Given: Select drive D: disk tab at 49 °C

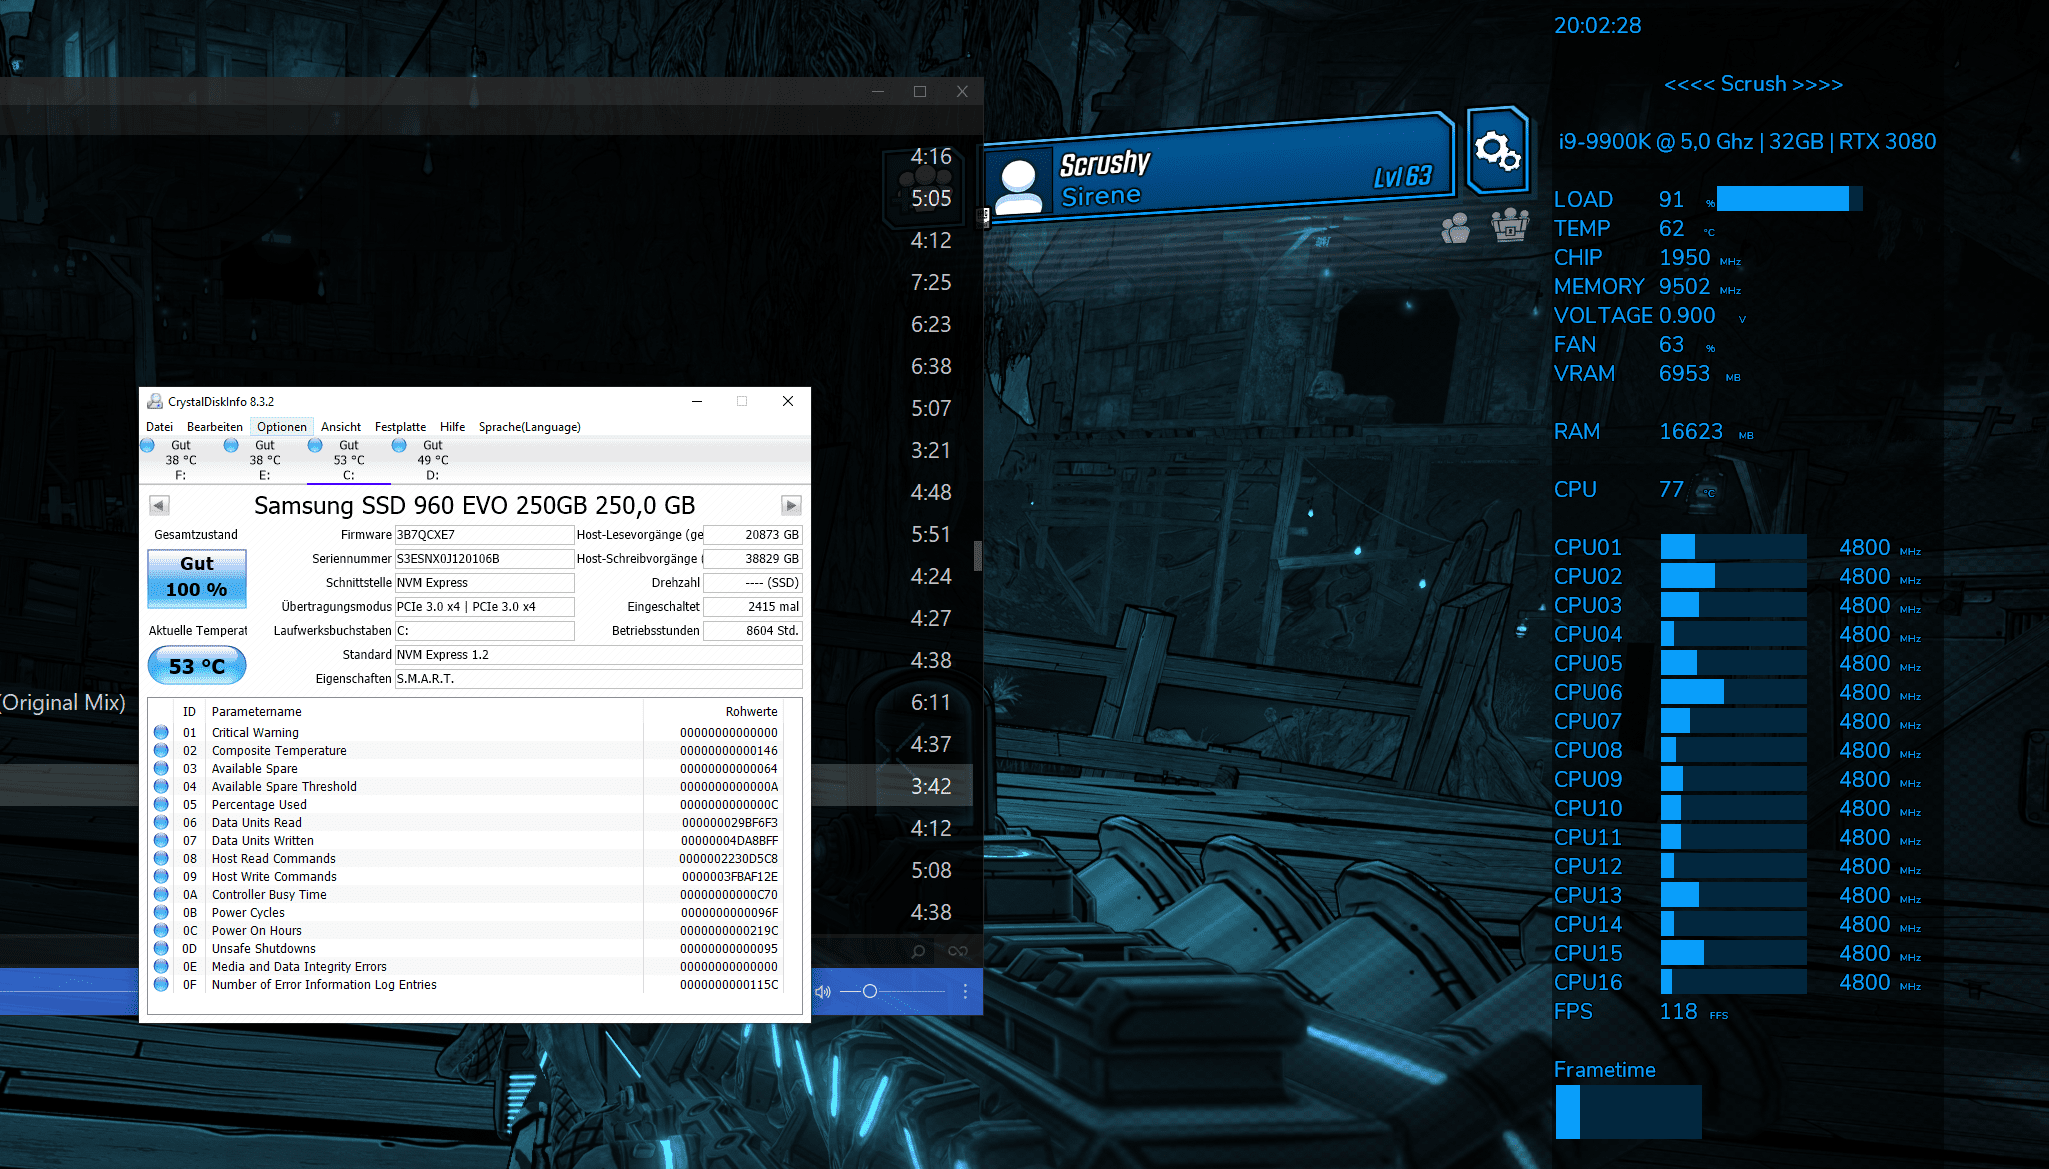Looking at the screenshot, I should pyautogui.click(x=432, y=460).
